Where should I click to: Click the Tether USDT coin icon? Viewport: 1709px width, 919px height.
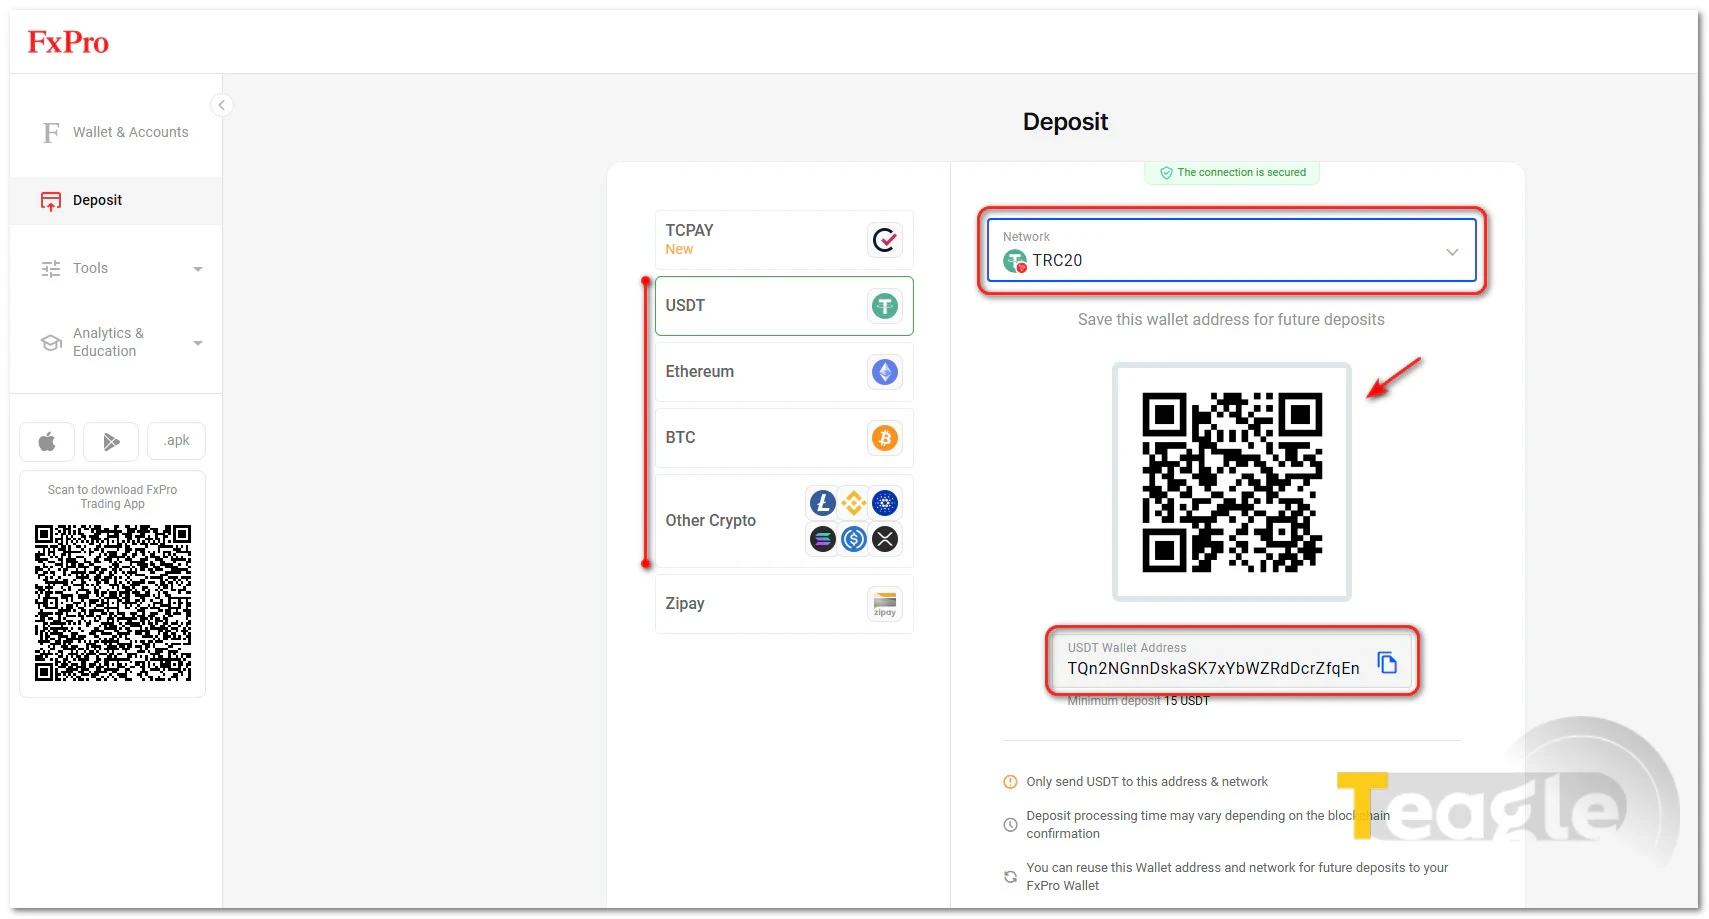885,306
